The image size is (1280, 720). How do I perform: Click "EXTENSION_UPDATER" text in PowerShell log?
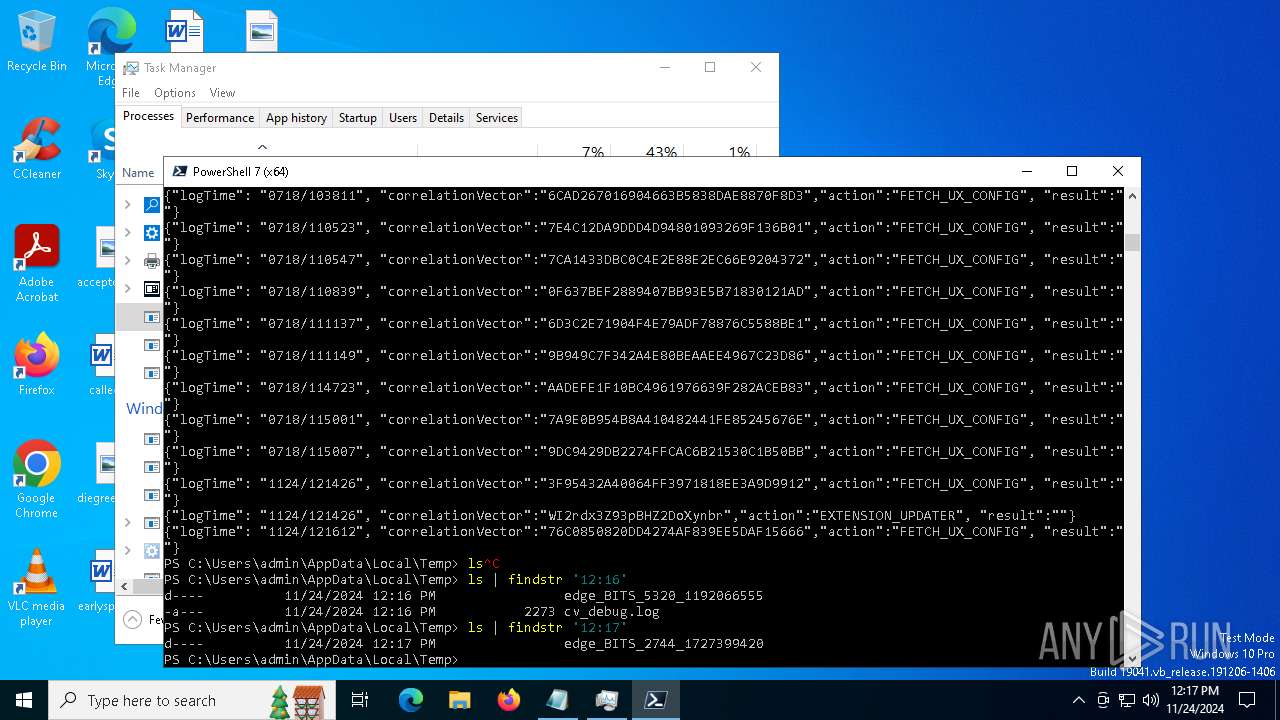pos(888,515)
